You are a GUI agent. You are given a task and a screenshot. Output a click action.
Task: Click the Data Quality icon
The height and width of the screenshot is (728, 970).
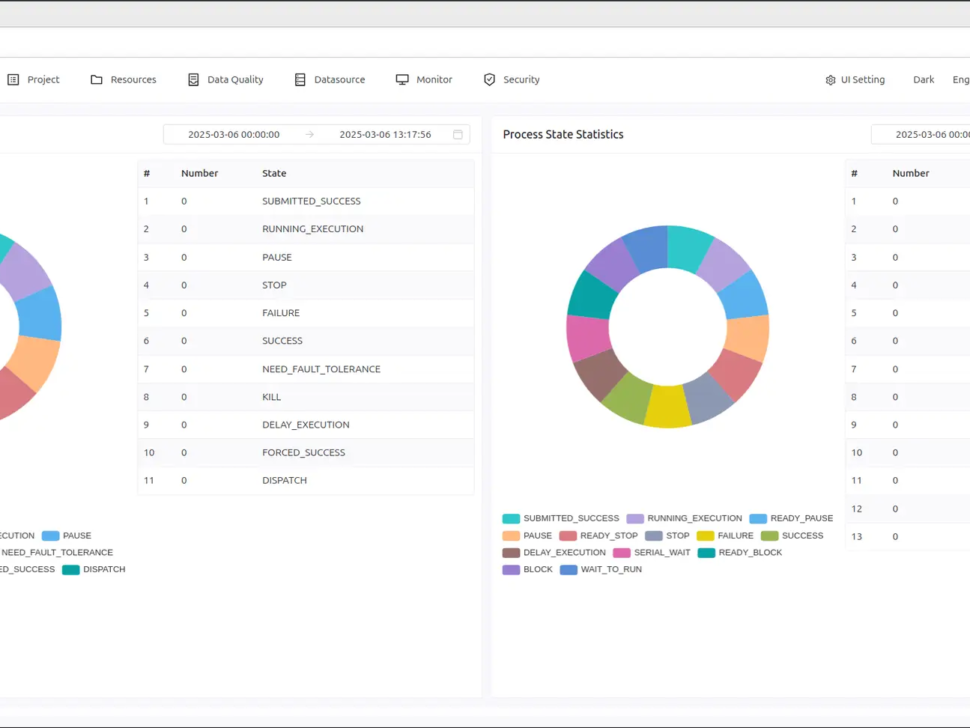(x=194, y=80)
